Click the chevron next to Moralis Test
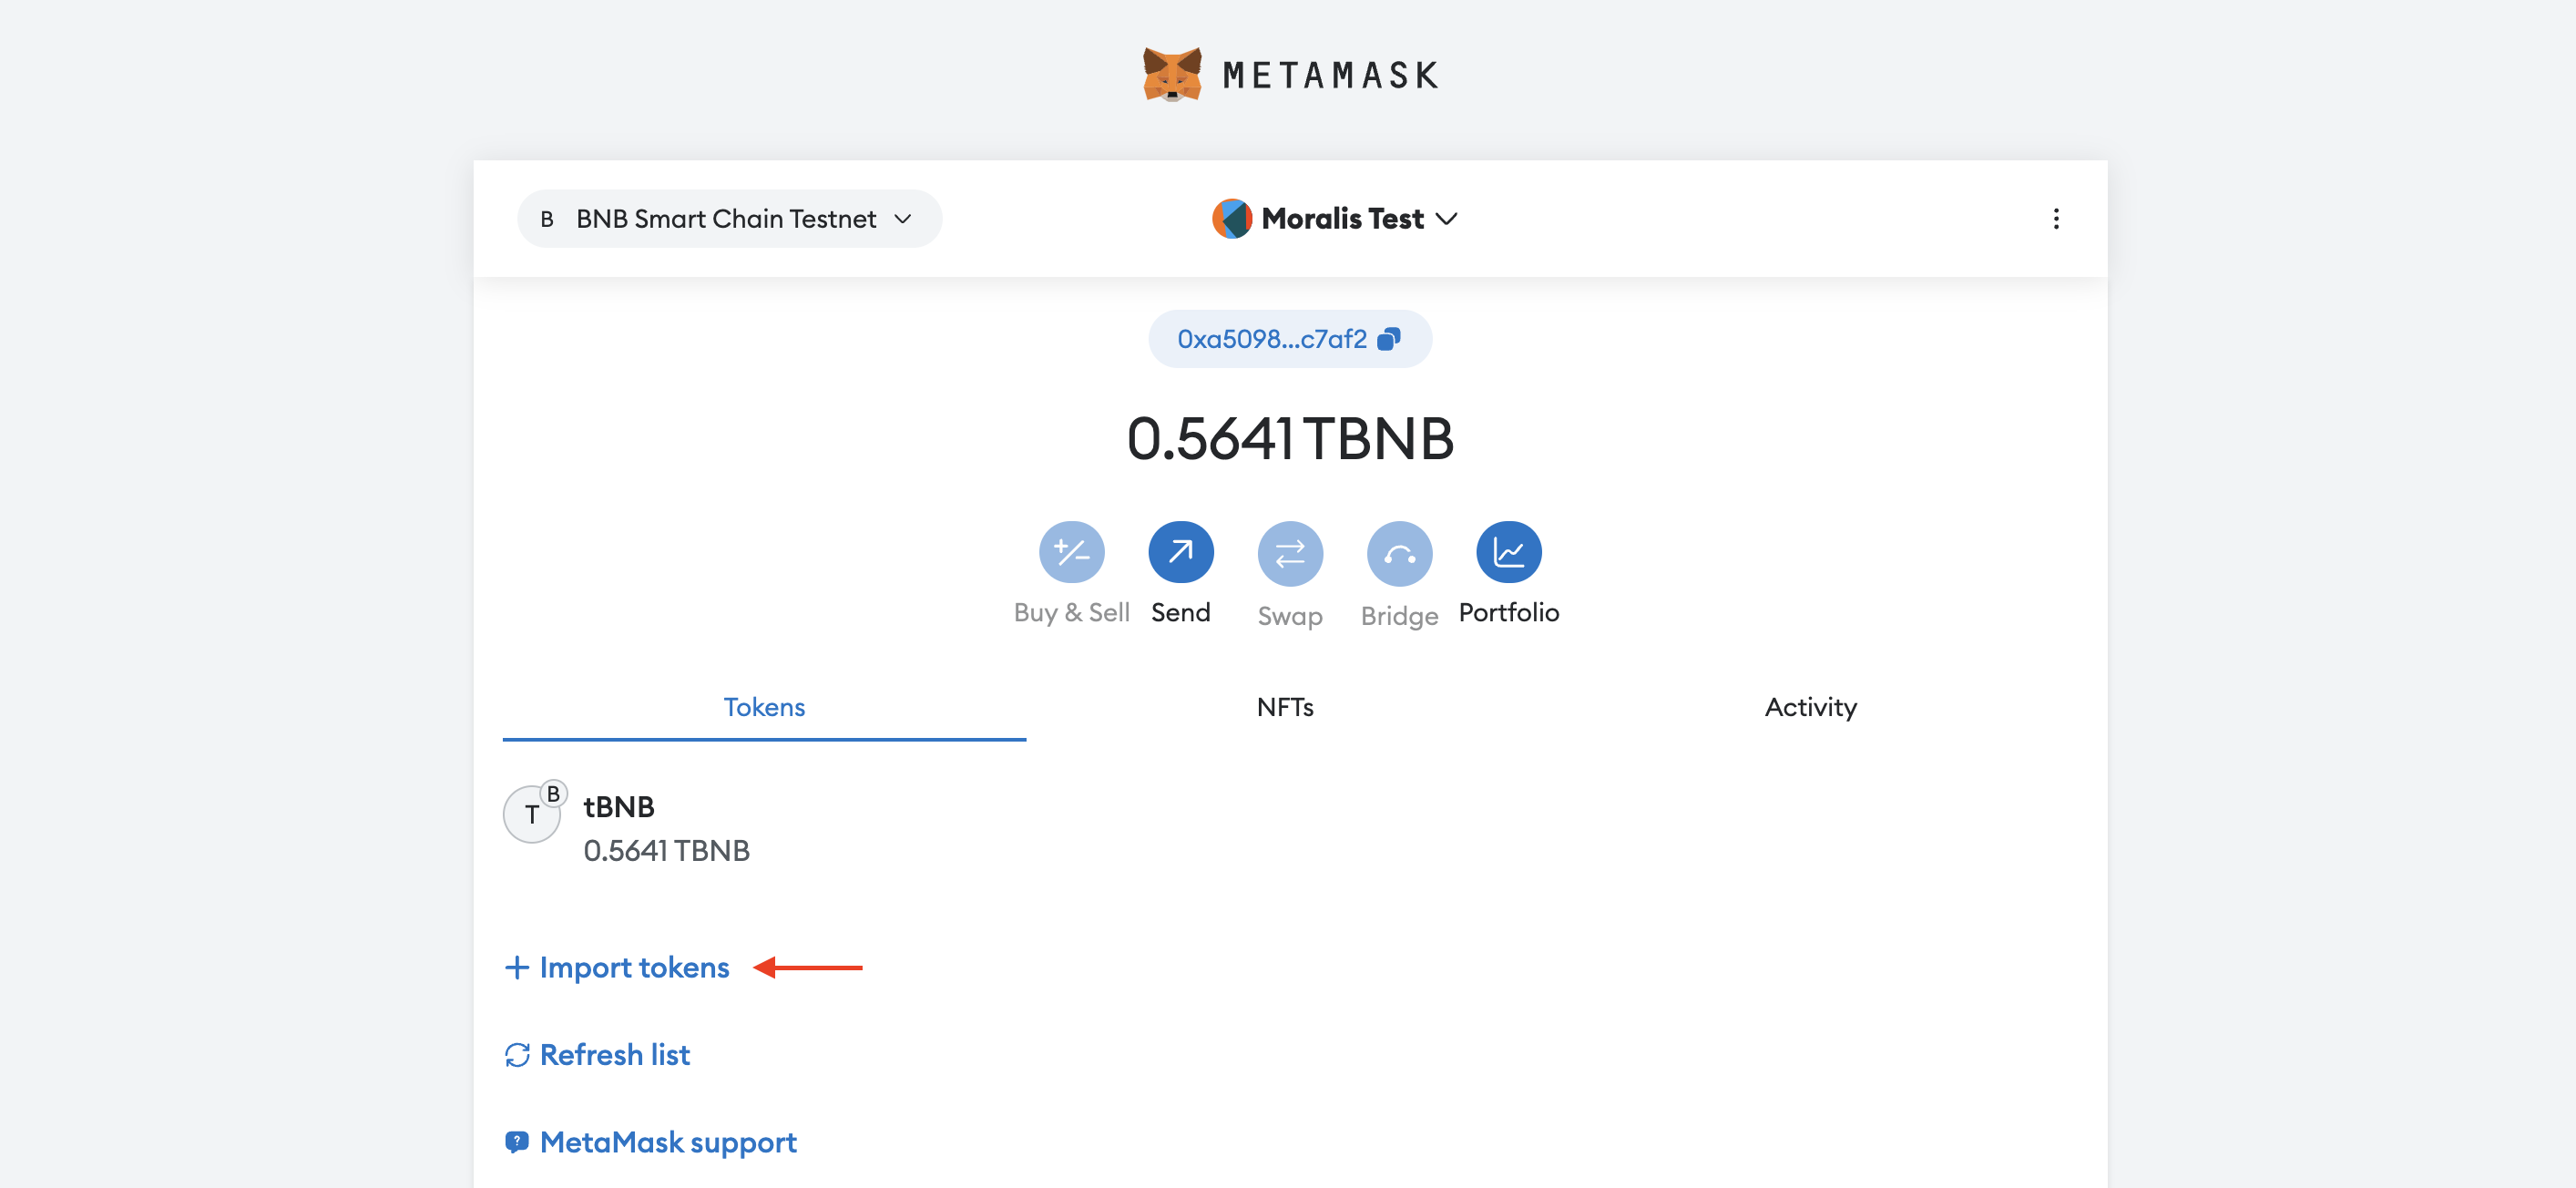 coord(1446,219)
